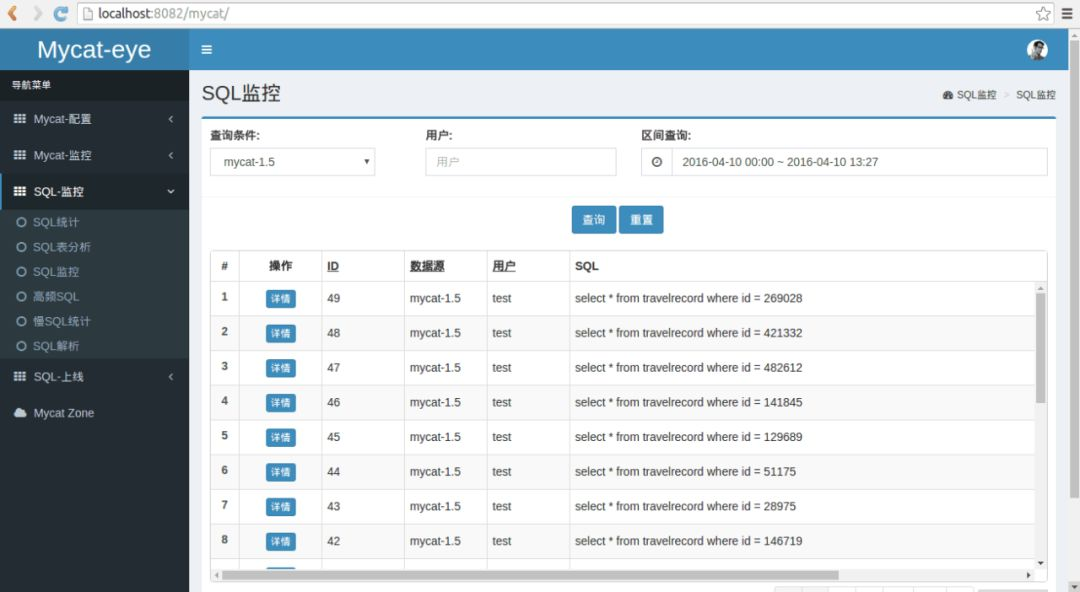Viewport: 1080px width, 592px height.
Task: Toggle the sidebar with the hamburger icon
Action: [x=207, y=50]
